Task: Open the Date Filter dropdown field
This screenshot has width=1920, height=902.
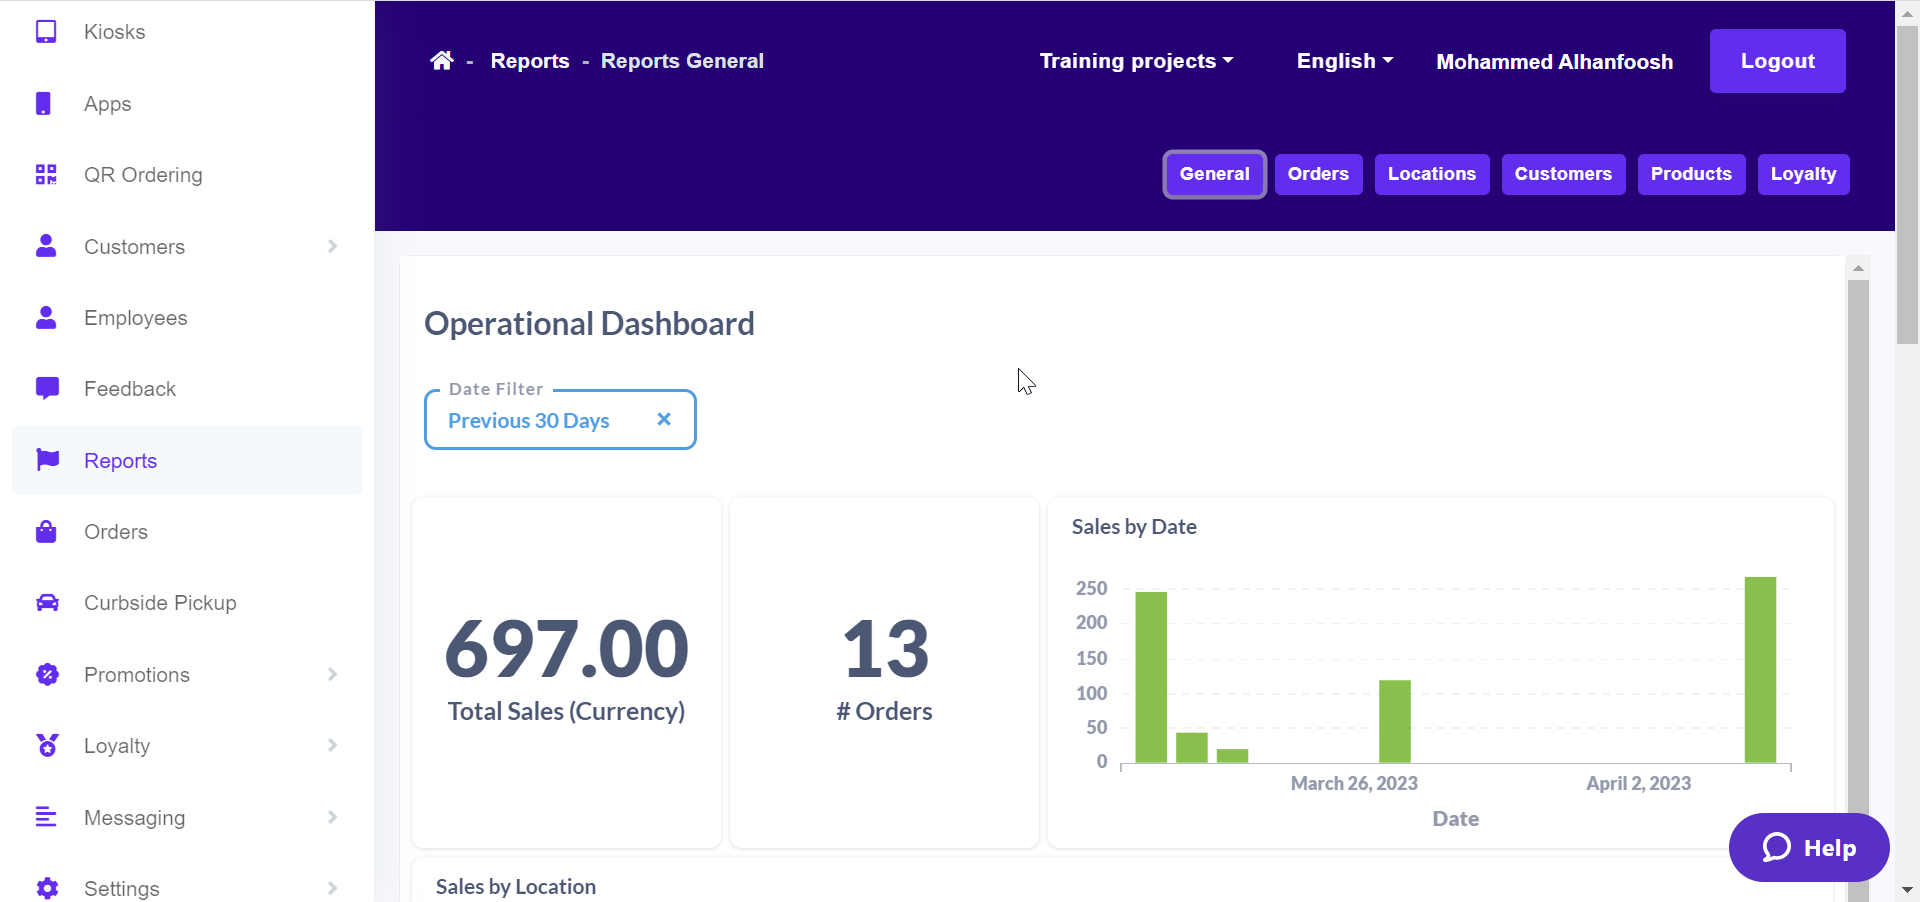Action: [560, 420]
